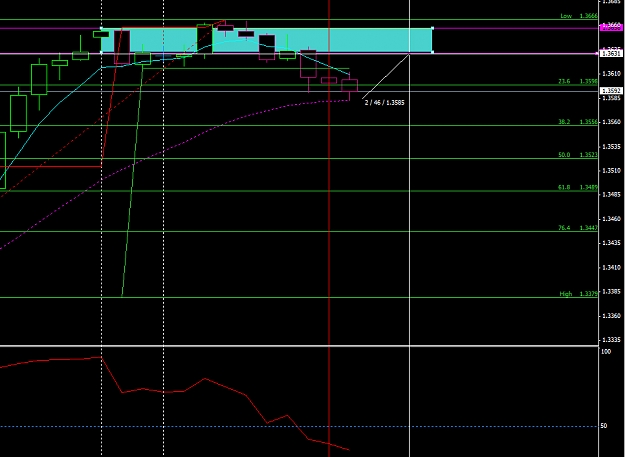
Task: Click the indicator scale value 50
Action: click(604, 426)
